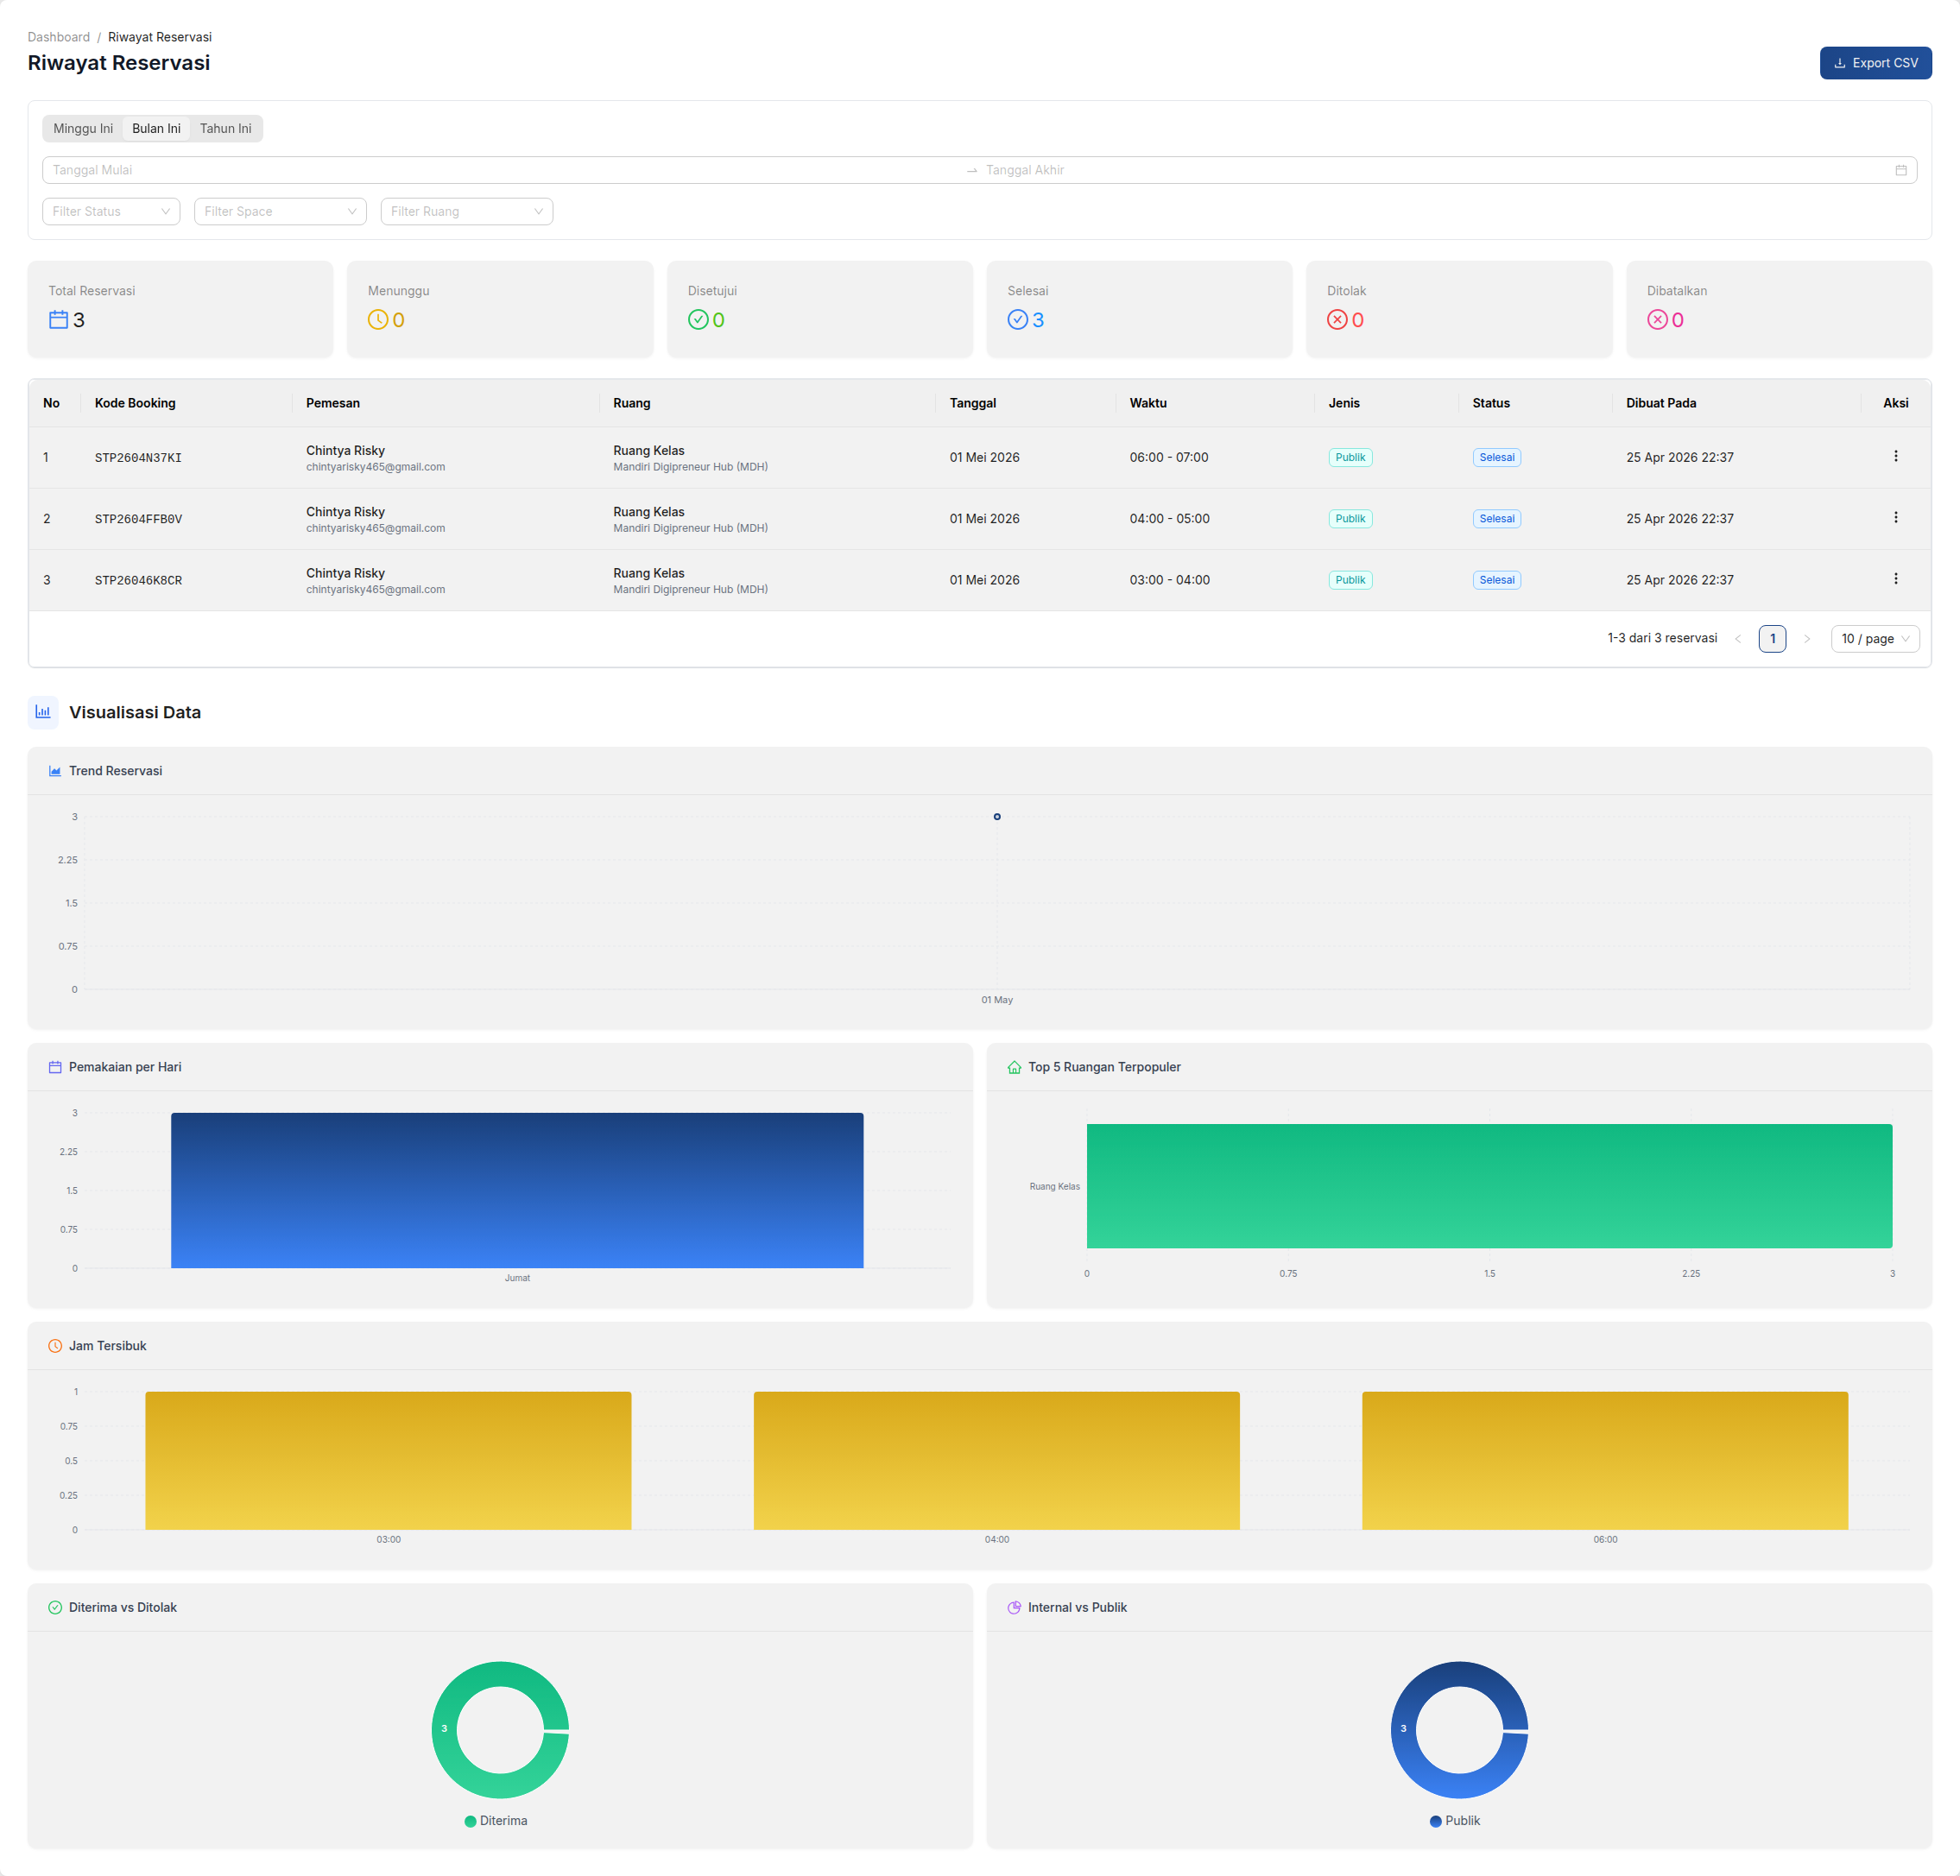Click the Tanggal Mulai date input
This screenshot has width=1960, height=1876.
(x=505, y=170)
